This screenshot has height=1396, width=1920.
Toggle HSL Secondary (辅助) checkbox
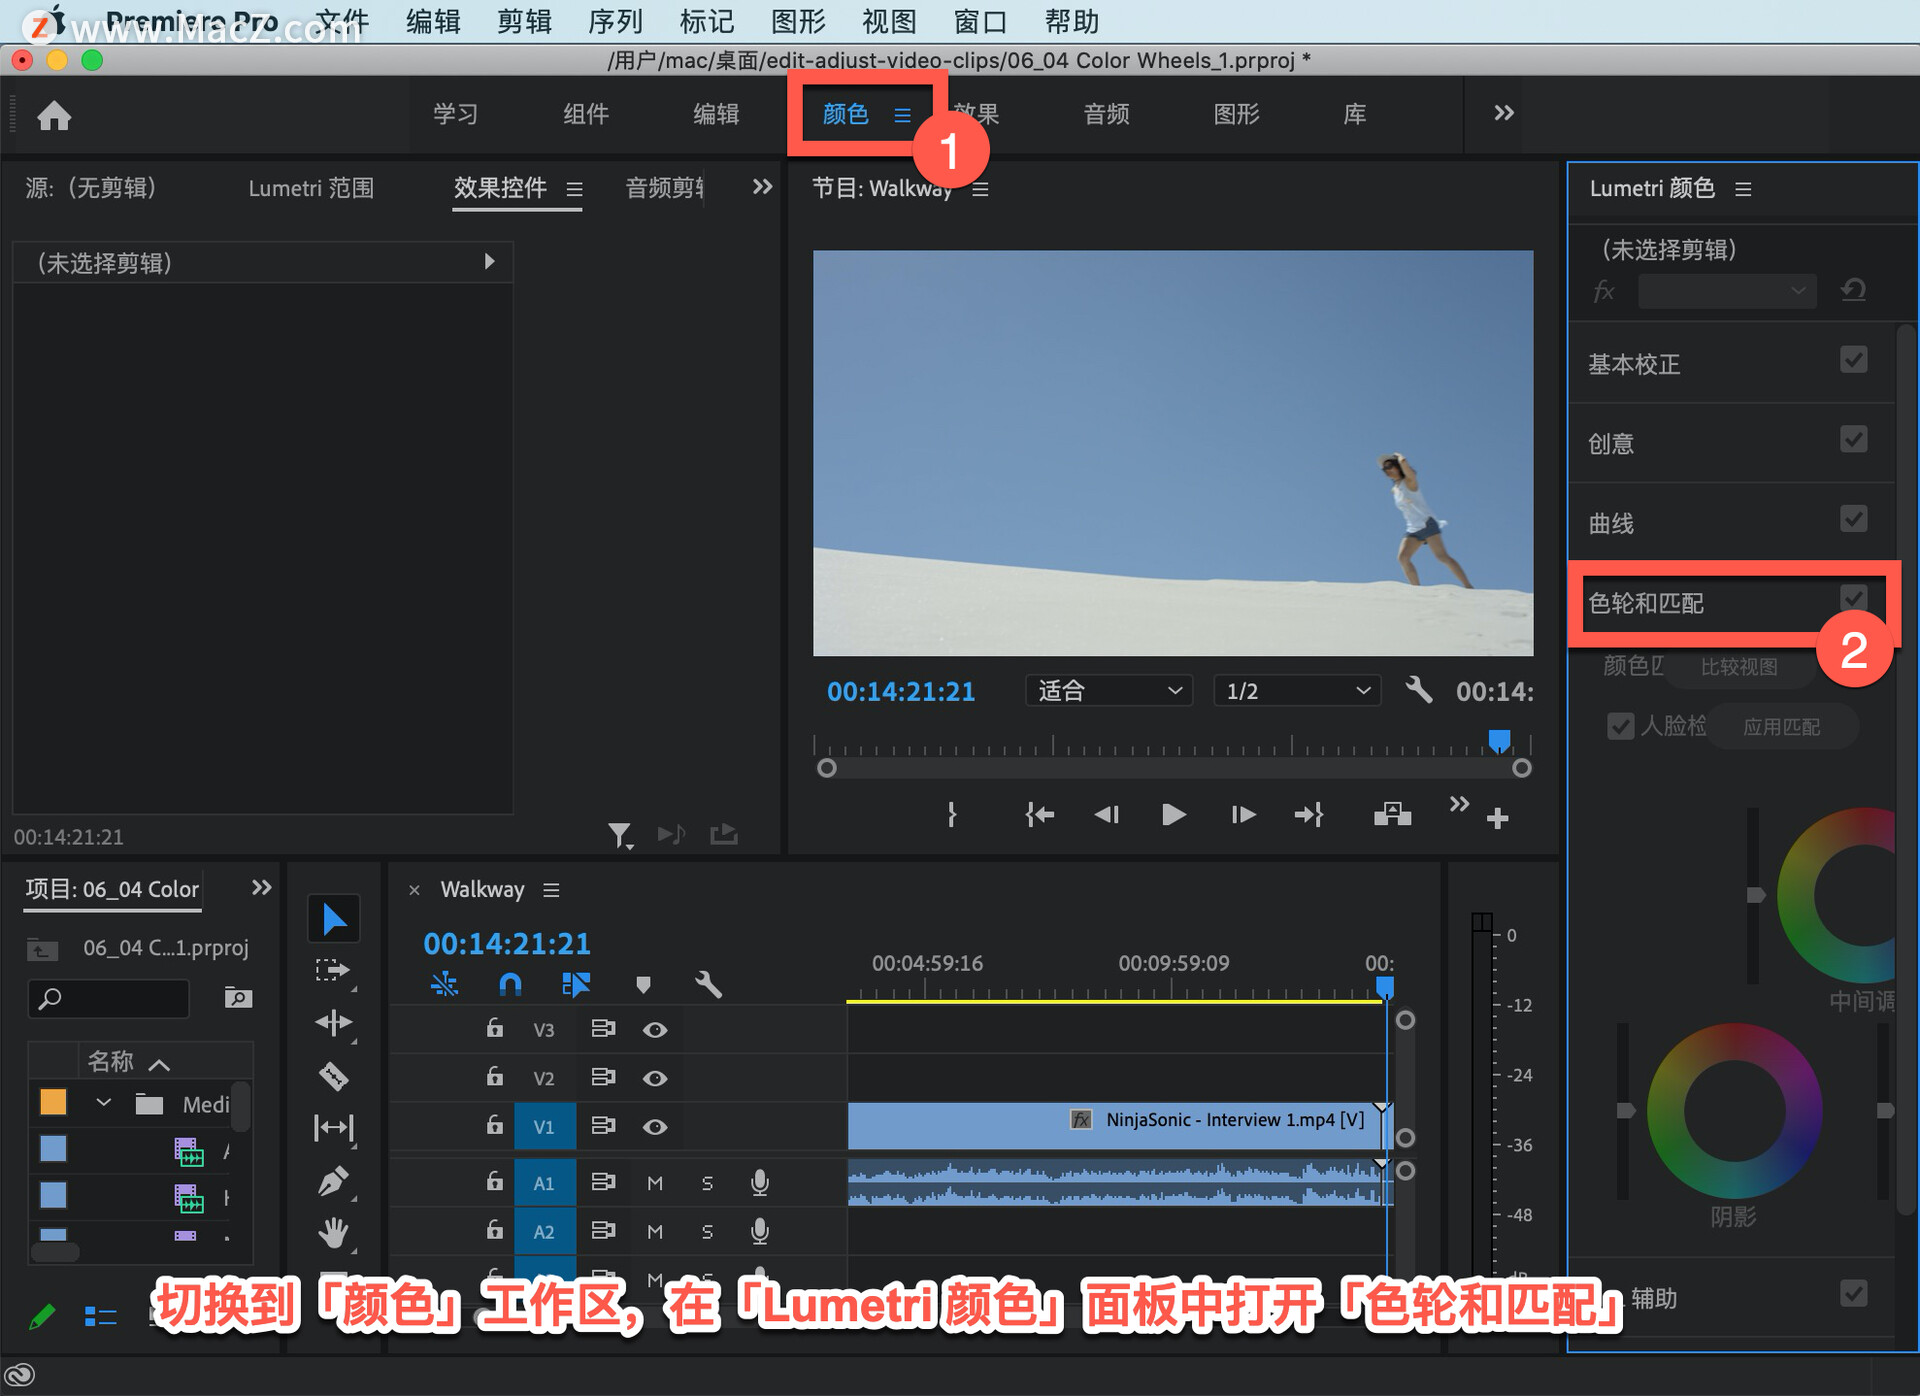coord(1854,1294)
